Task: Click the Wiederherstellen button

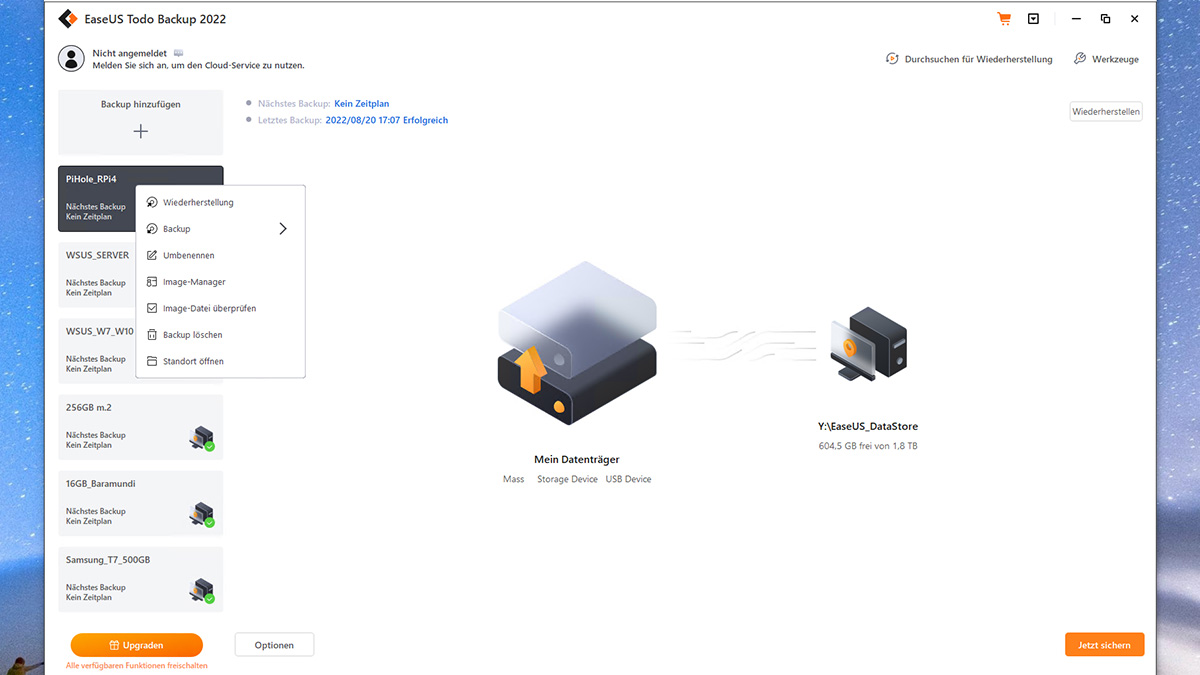Action: point(1106,112)
